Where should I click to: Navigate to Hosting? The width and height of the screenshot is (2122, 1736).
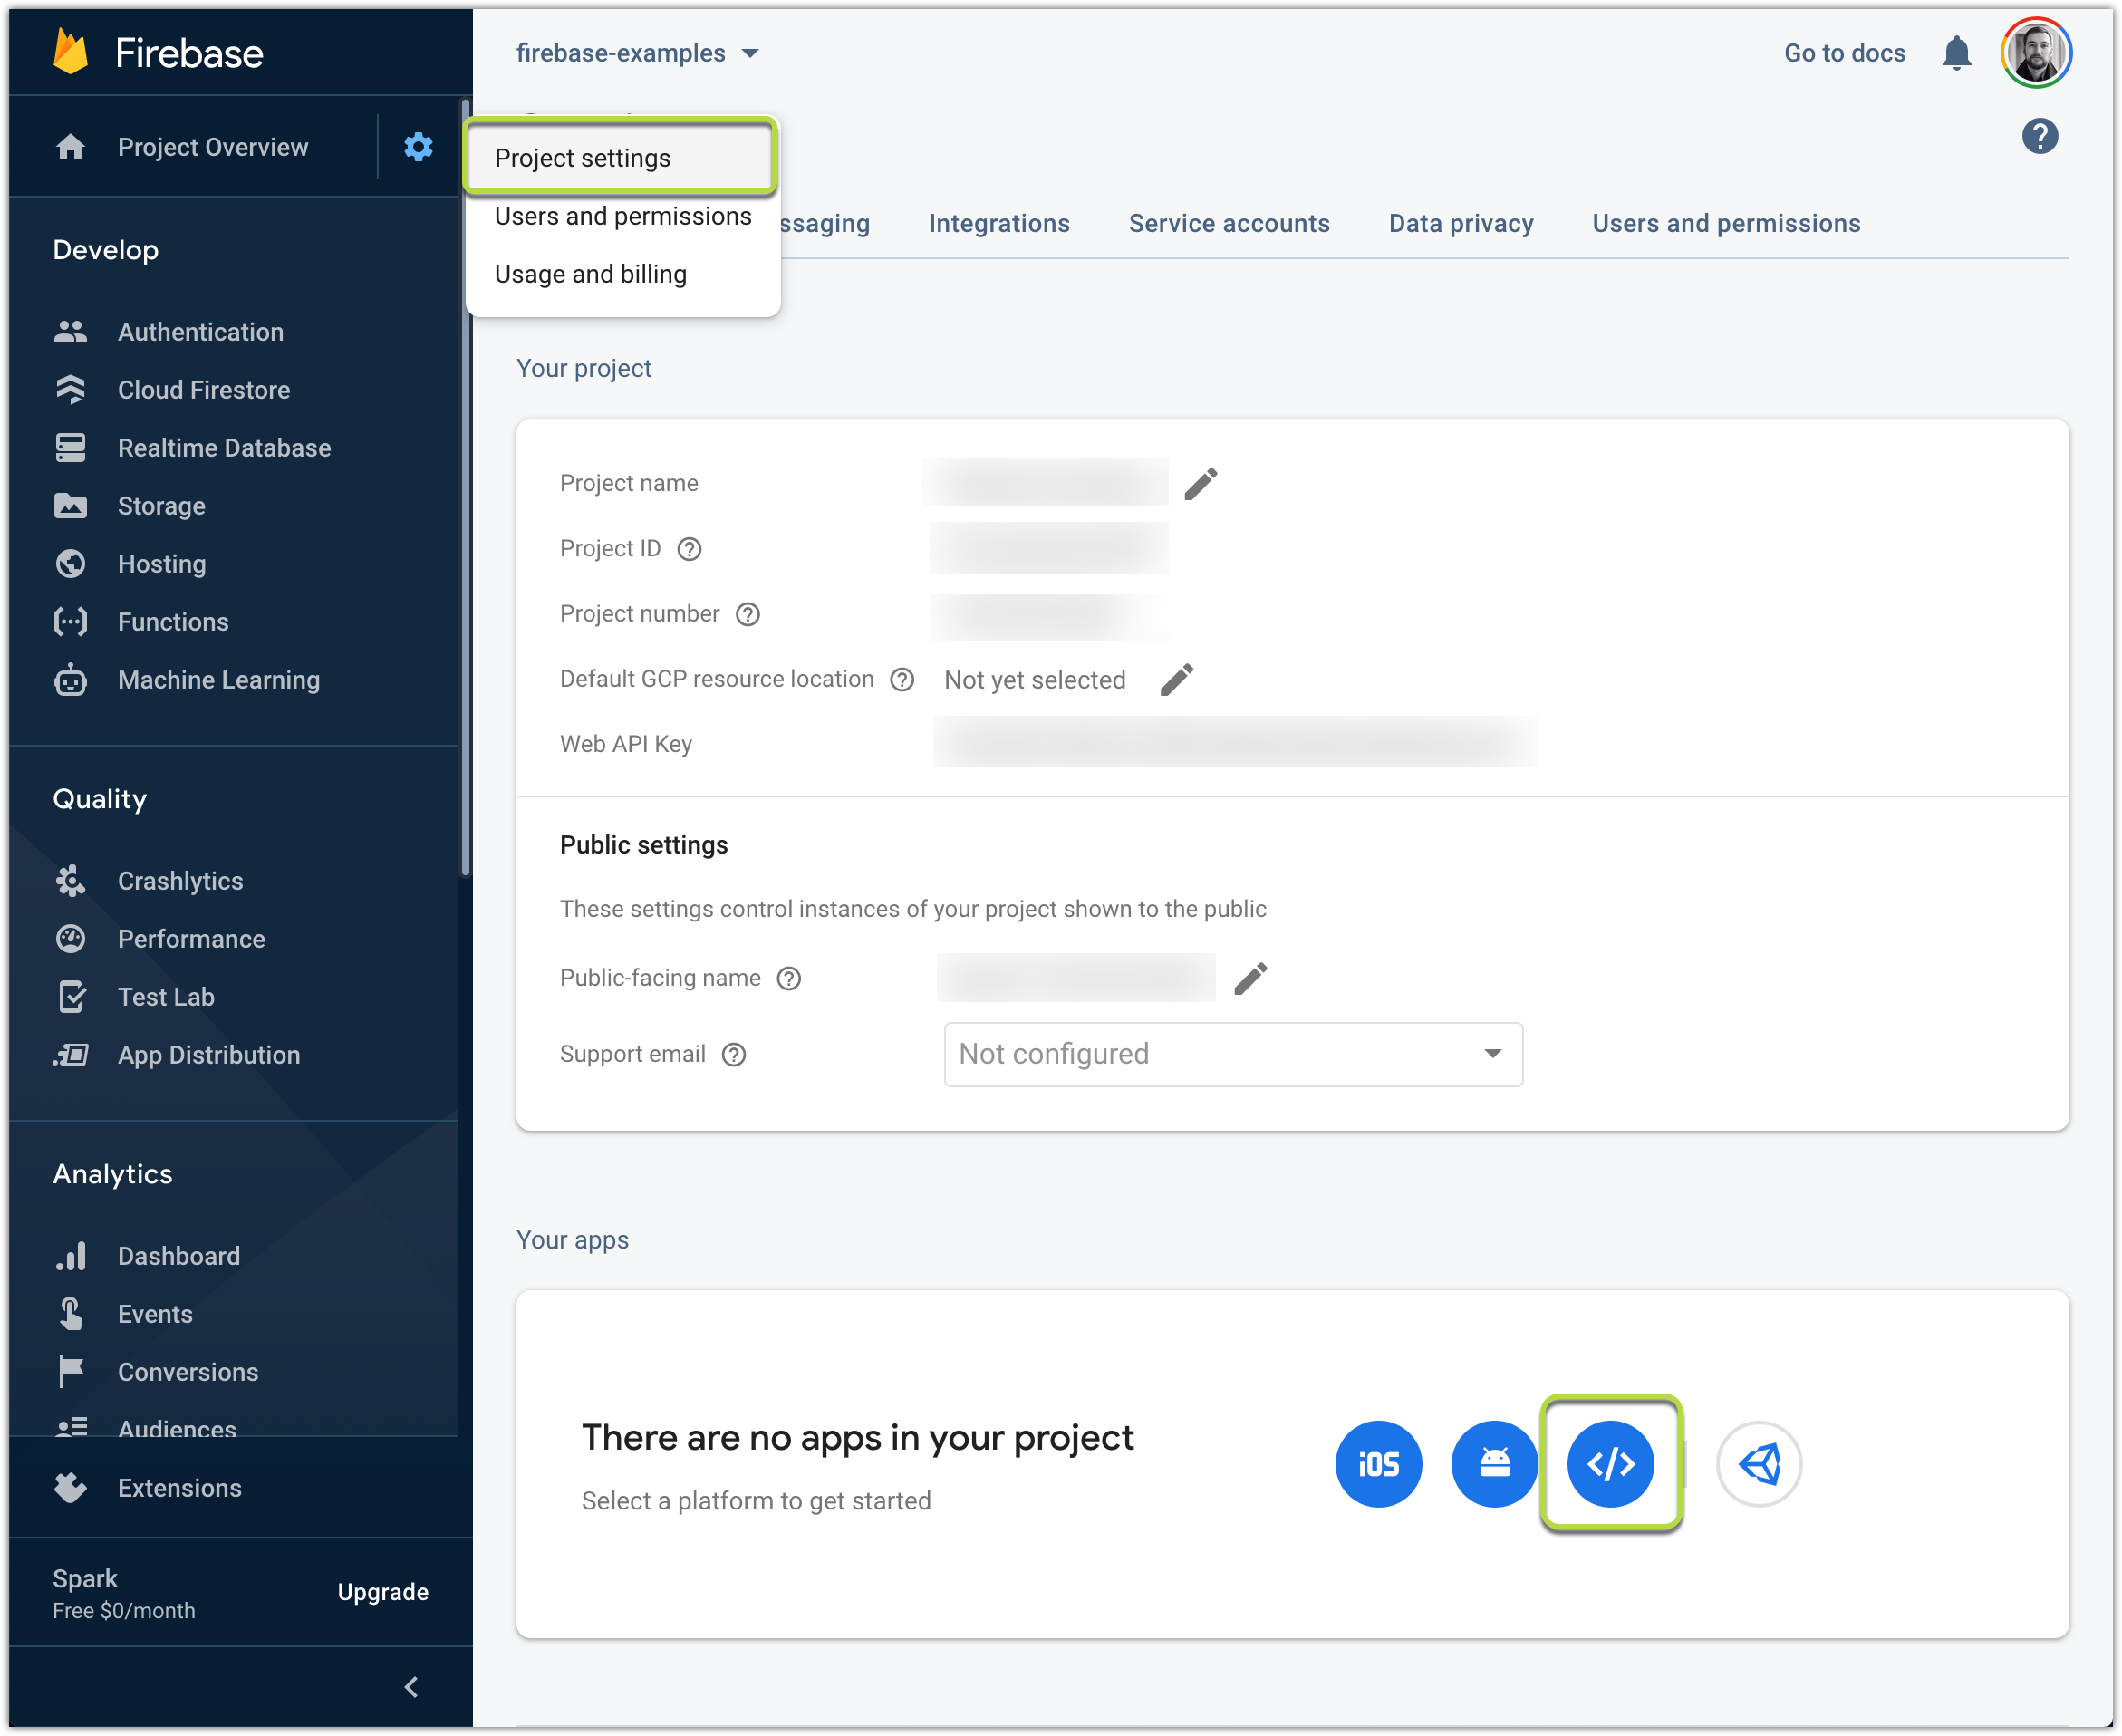[x=161, y=564]
